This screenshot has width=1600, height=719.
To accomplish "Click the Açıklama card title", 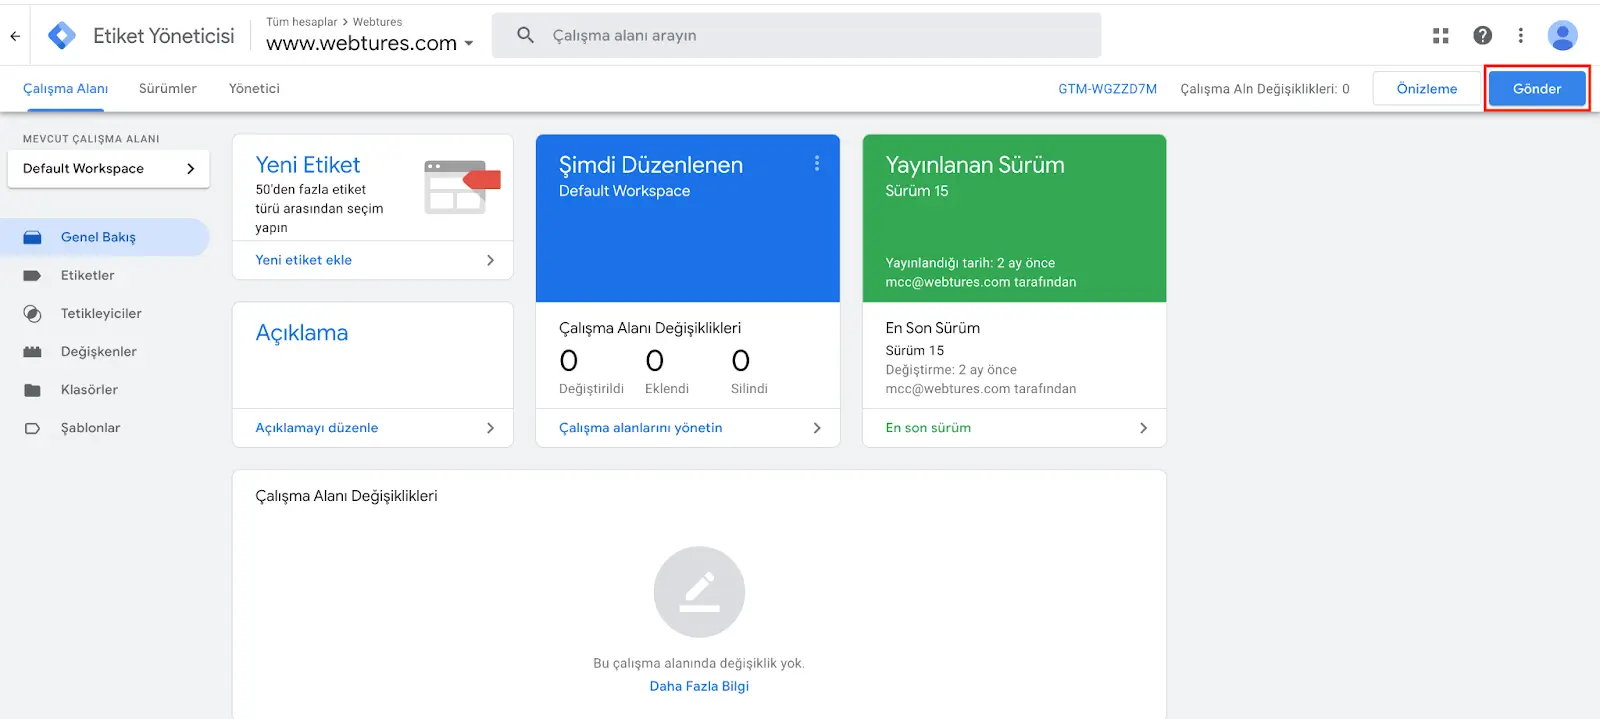I will 302,333.
